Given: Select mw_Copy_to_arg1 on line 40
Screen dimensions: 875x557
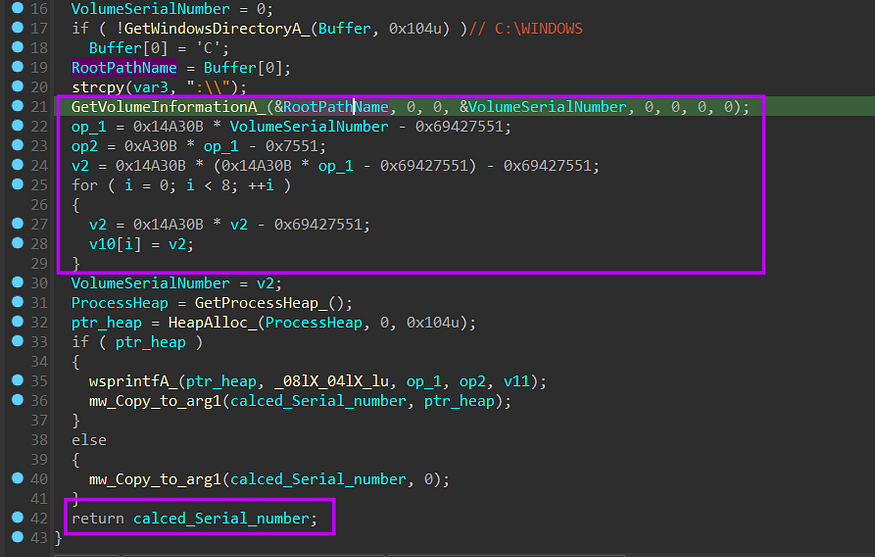Looking at the screenshot, I should pos(155,479).
